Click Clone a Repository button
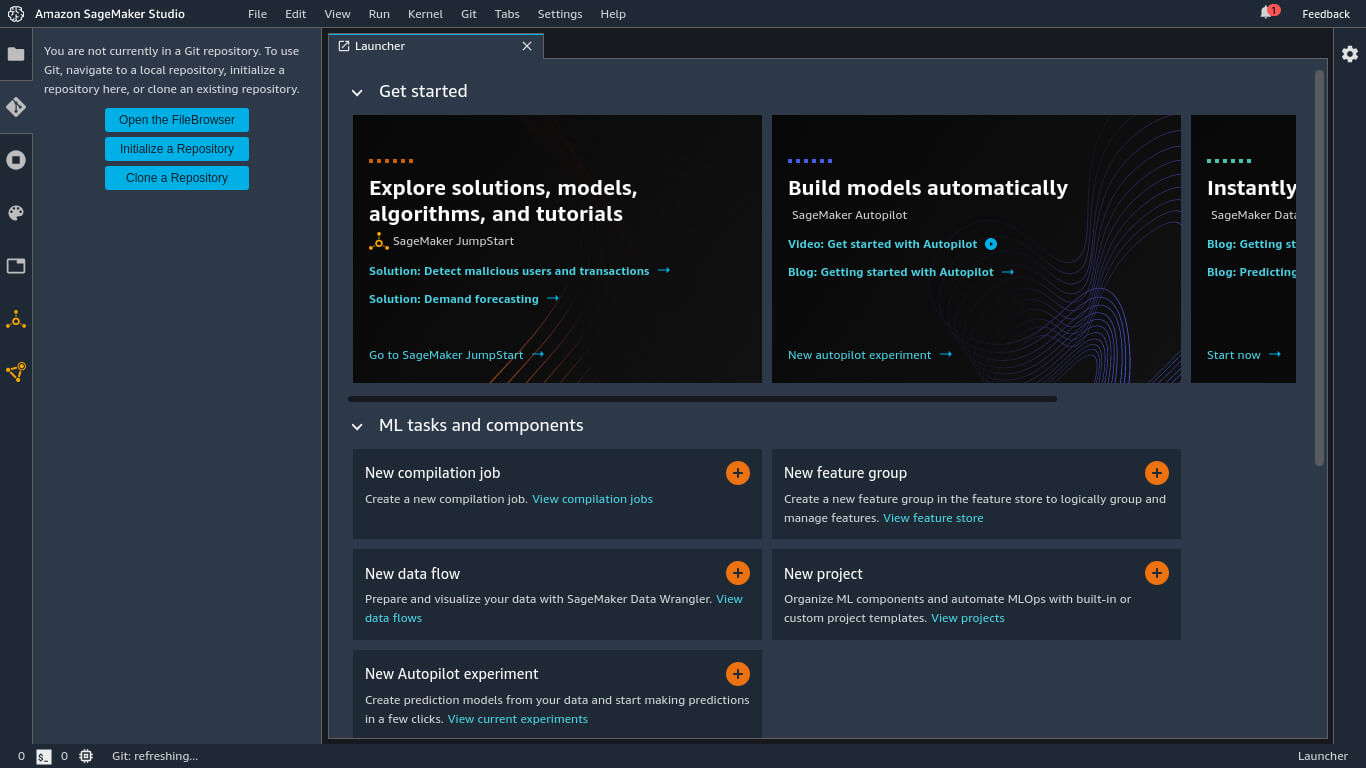This screenshot has width=1366, height=768. pos(177,178)
